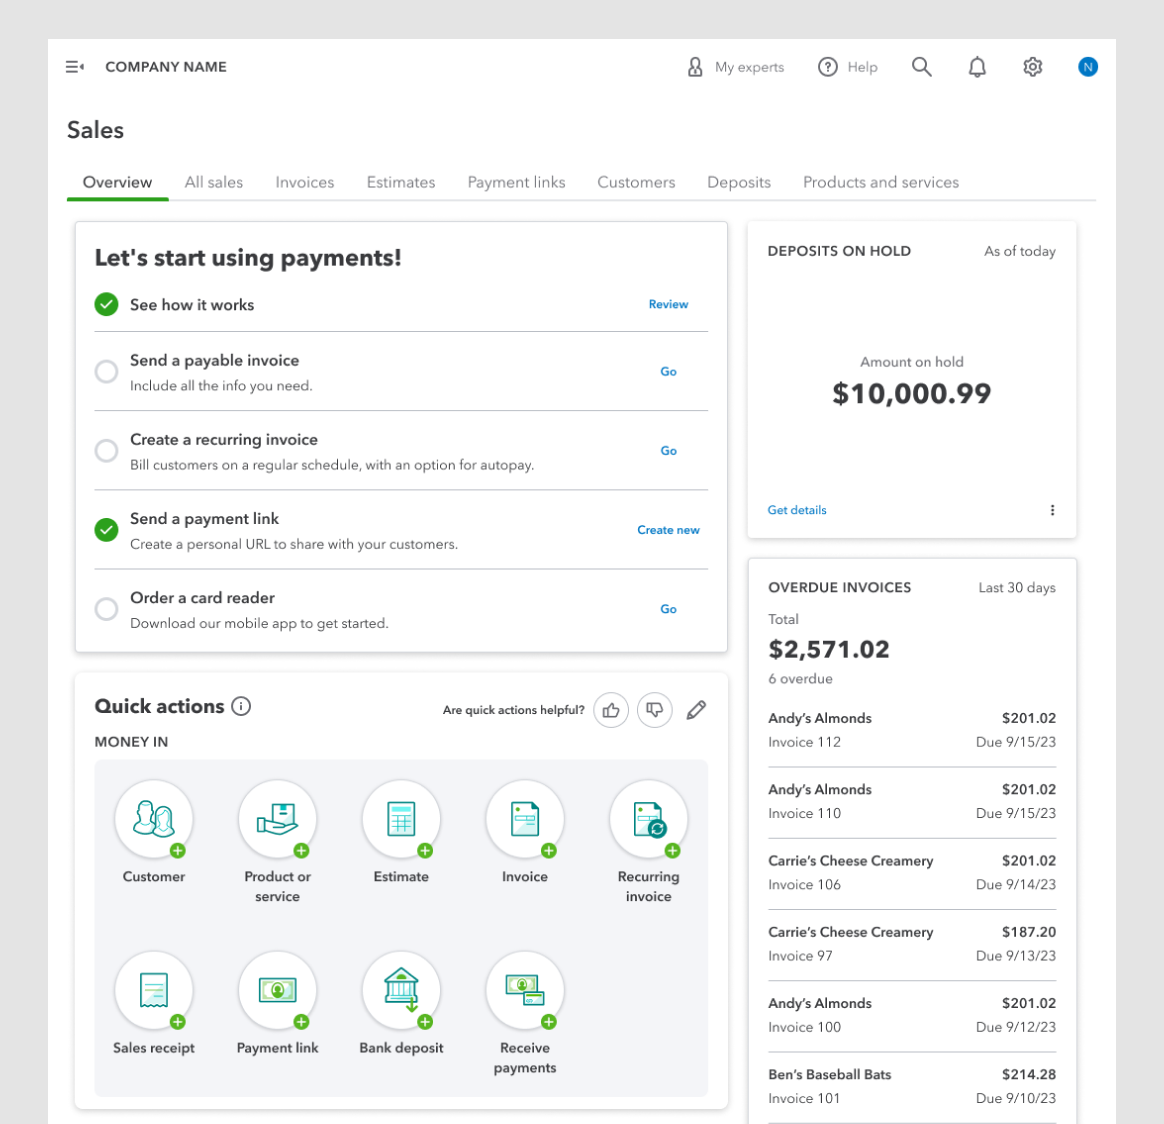Click the Invoice quick action icon
The width and height of the screenshot is (1164, 1124).
[x=525, y=817]
